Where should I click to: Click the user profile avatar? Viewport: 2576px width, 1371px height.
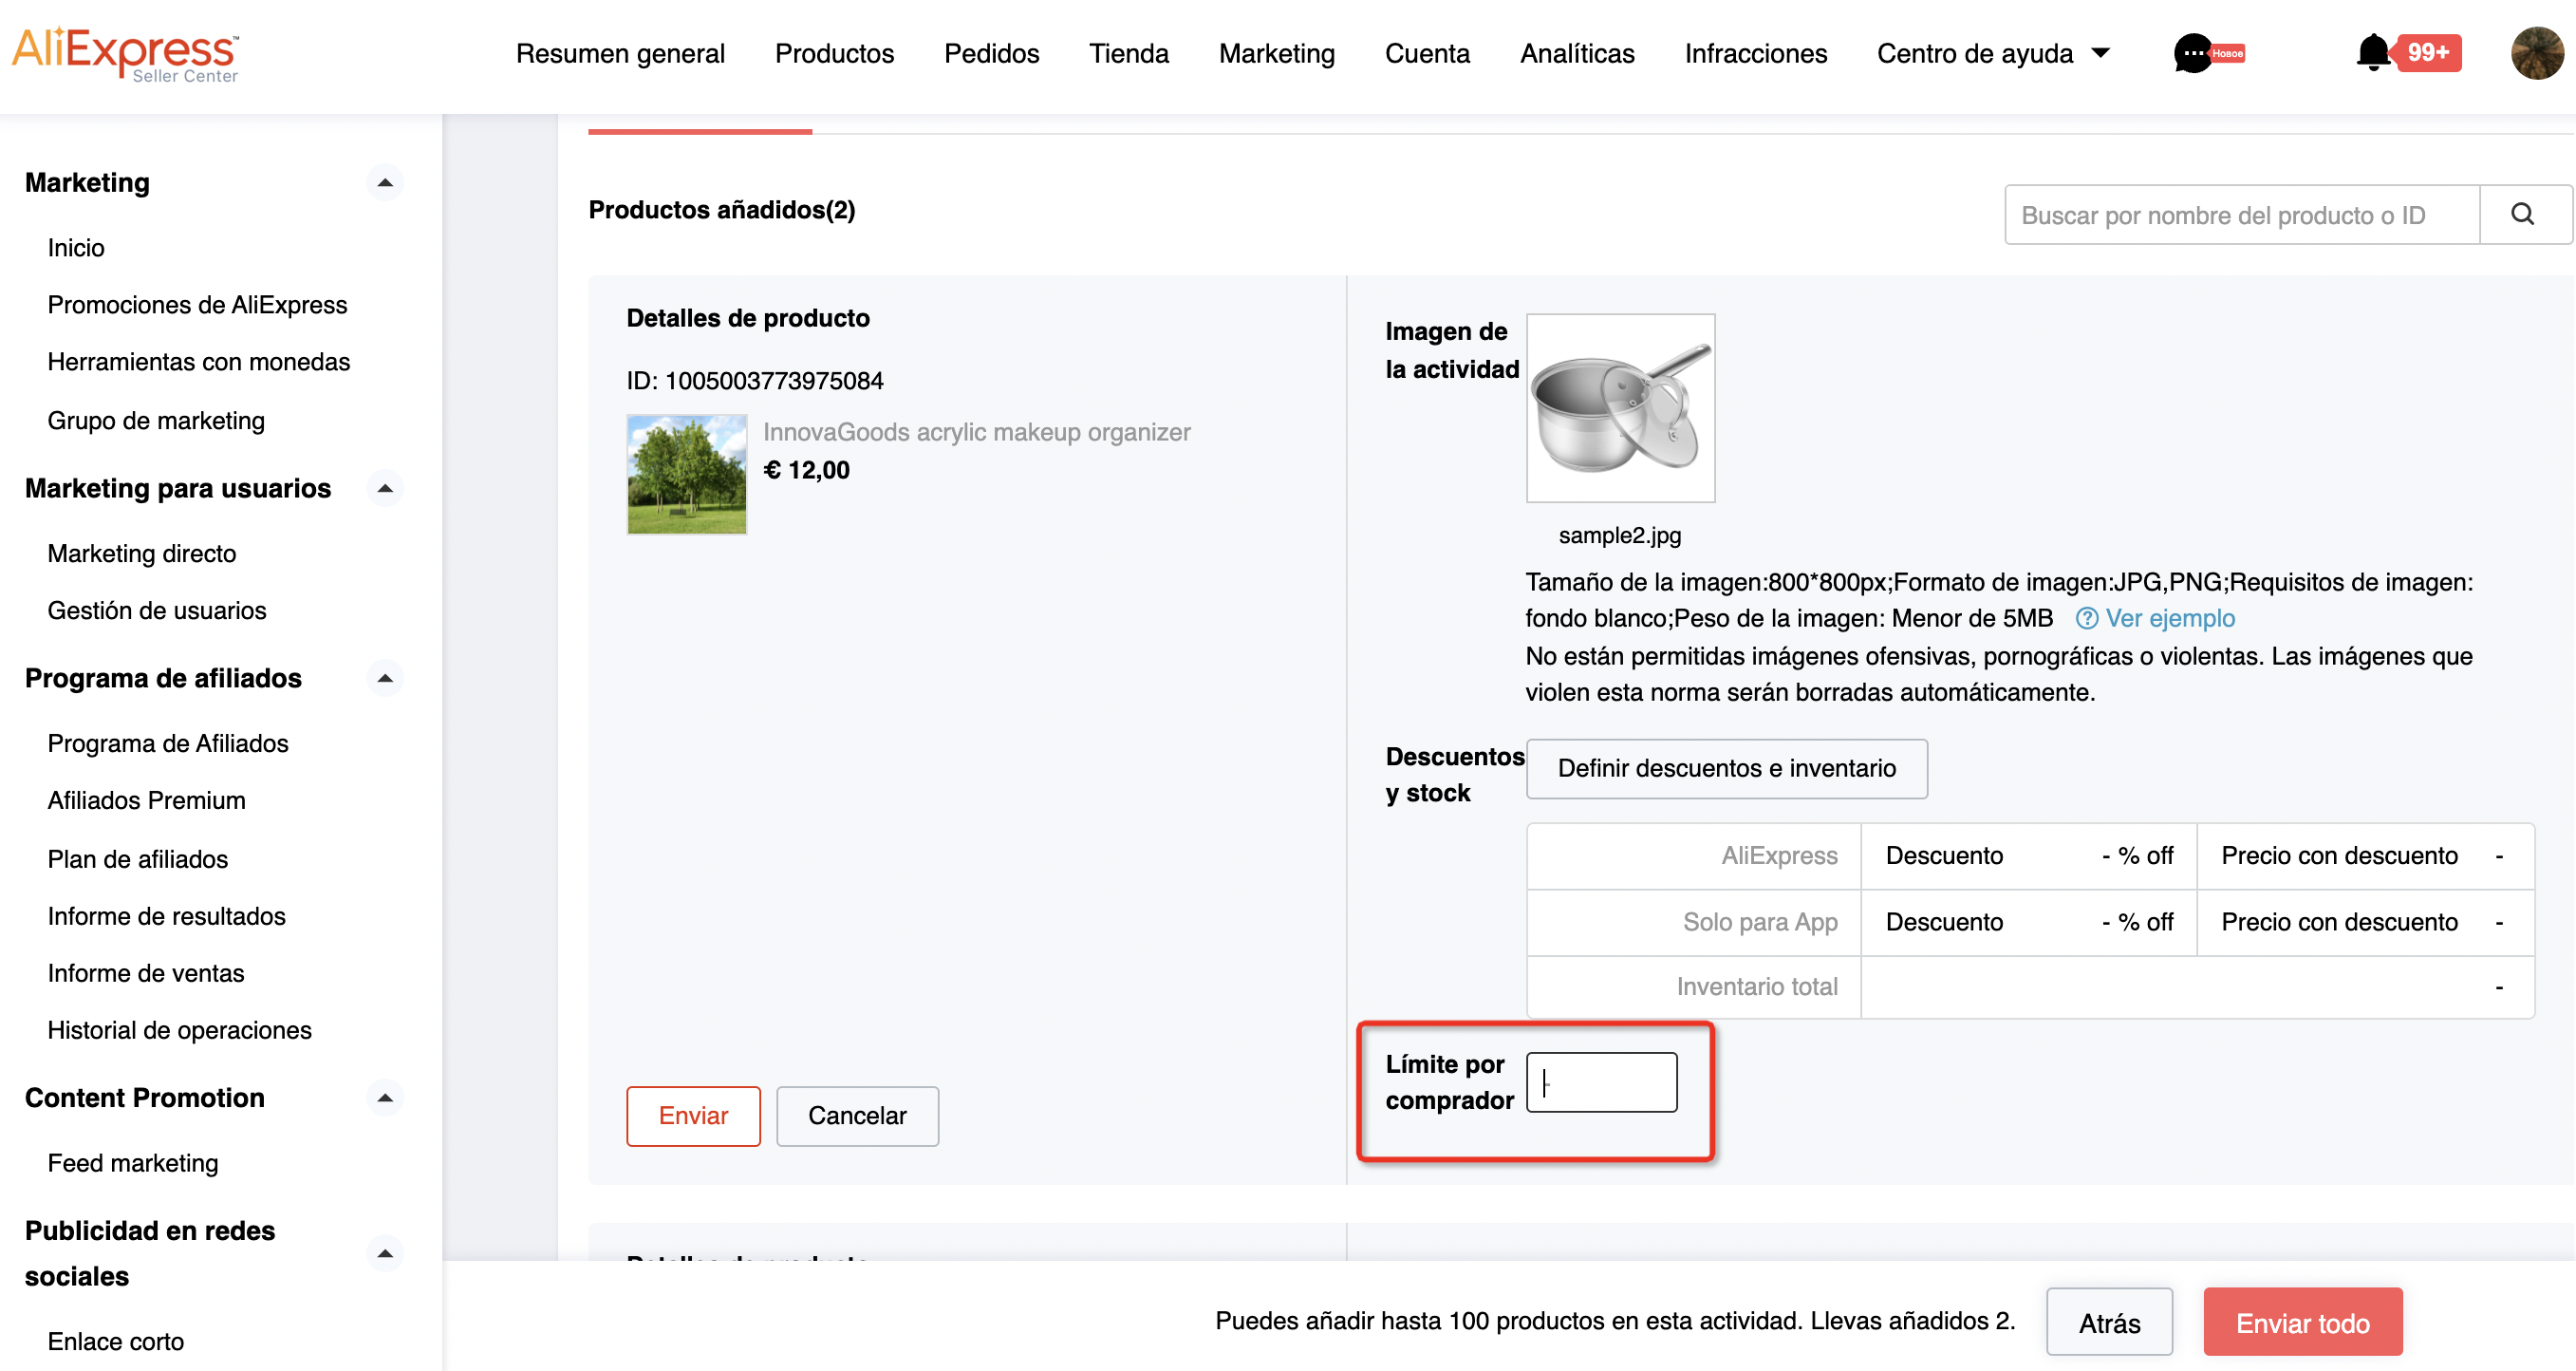[2536, 53]
